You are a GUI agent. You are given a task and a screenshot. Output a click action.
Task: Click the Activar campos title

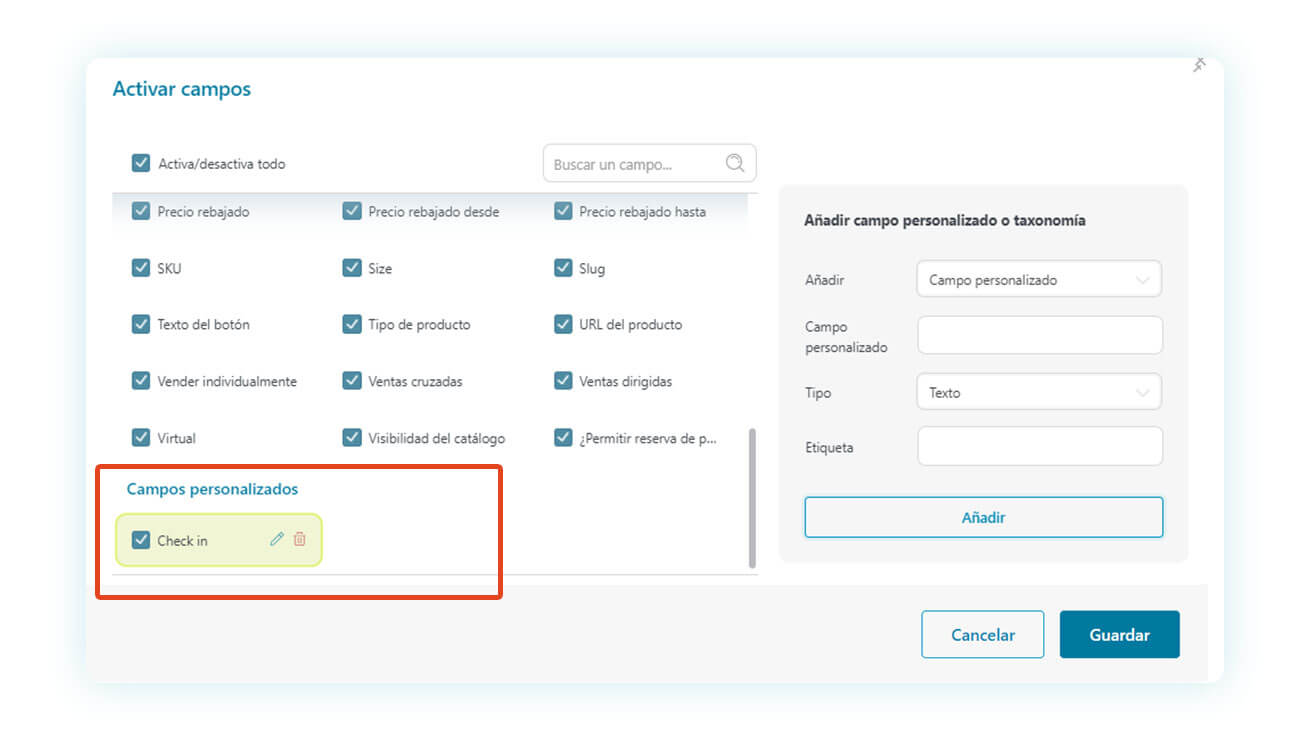[182, 89]
